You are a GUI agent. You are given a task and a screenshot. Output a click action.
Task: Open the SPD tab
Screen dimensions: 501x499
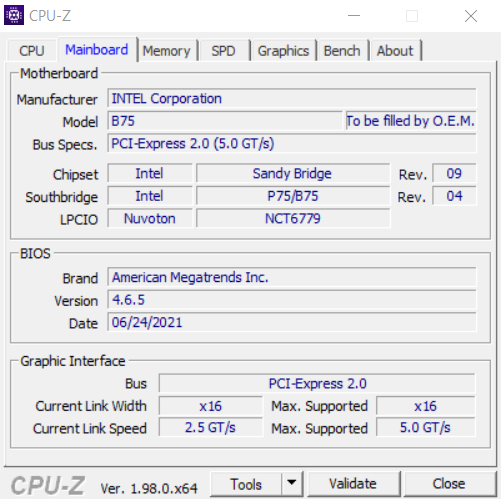pyautogui.click(x=223, y=51)
